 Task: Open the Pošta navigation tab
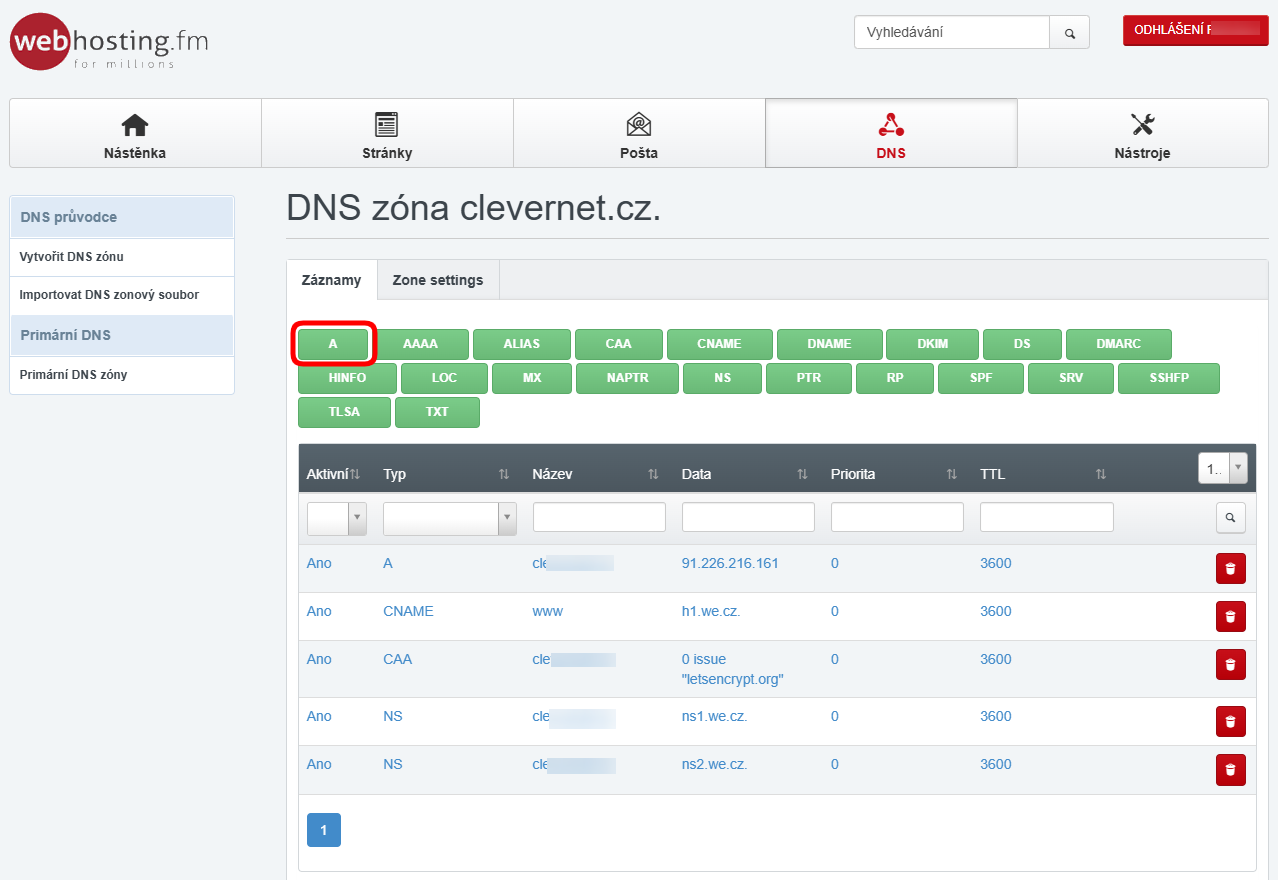pyautogui.click(x=639, y=134)
